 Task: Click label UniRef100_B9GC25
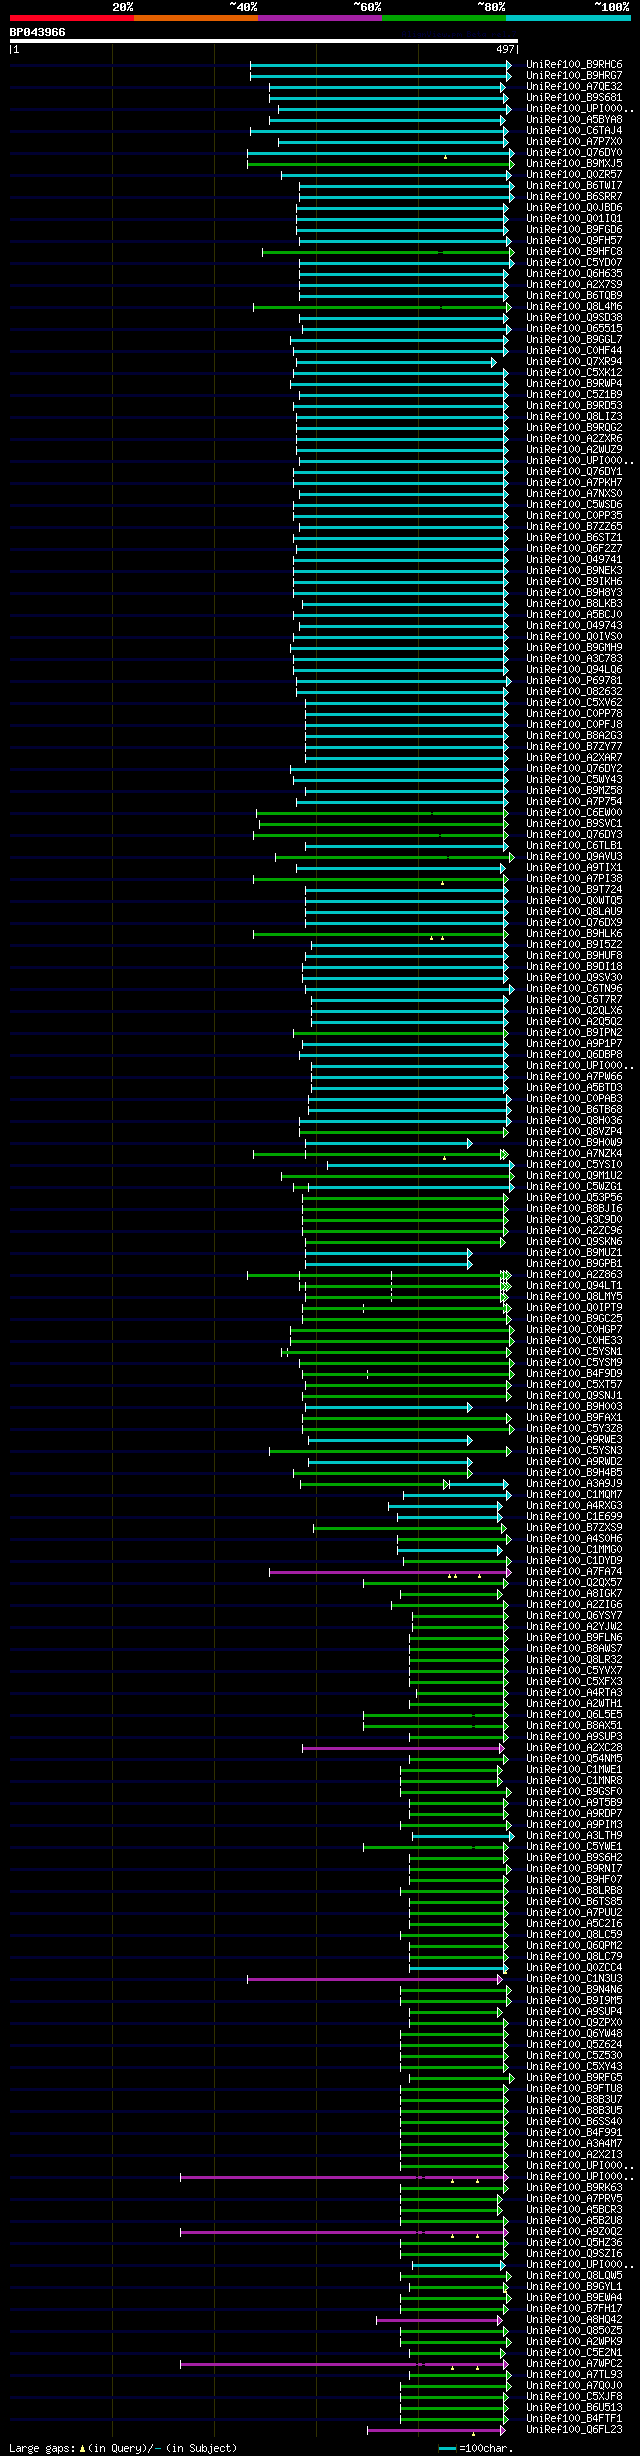point(574,1319)
